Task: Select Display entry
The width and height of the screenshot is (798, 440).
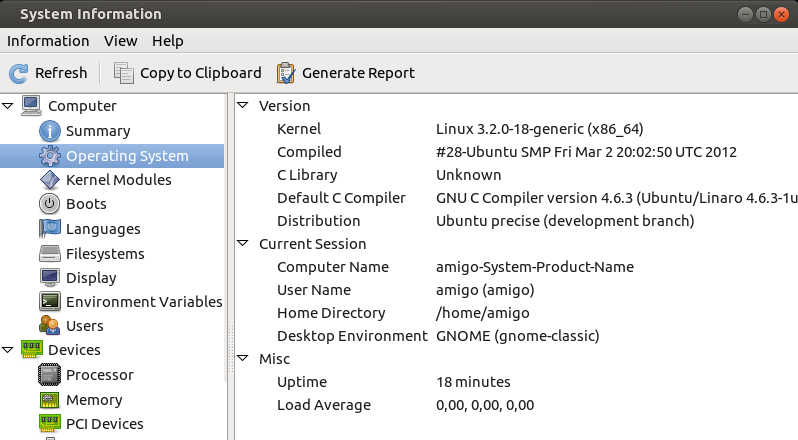Action: click(91, 278)
